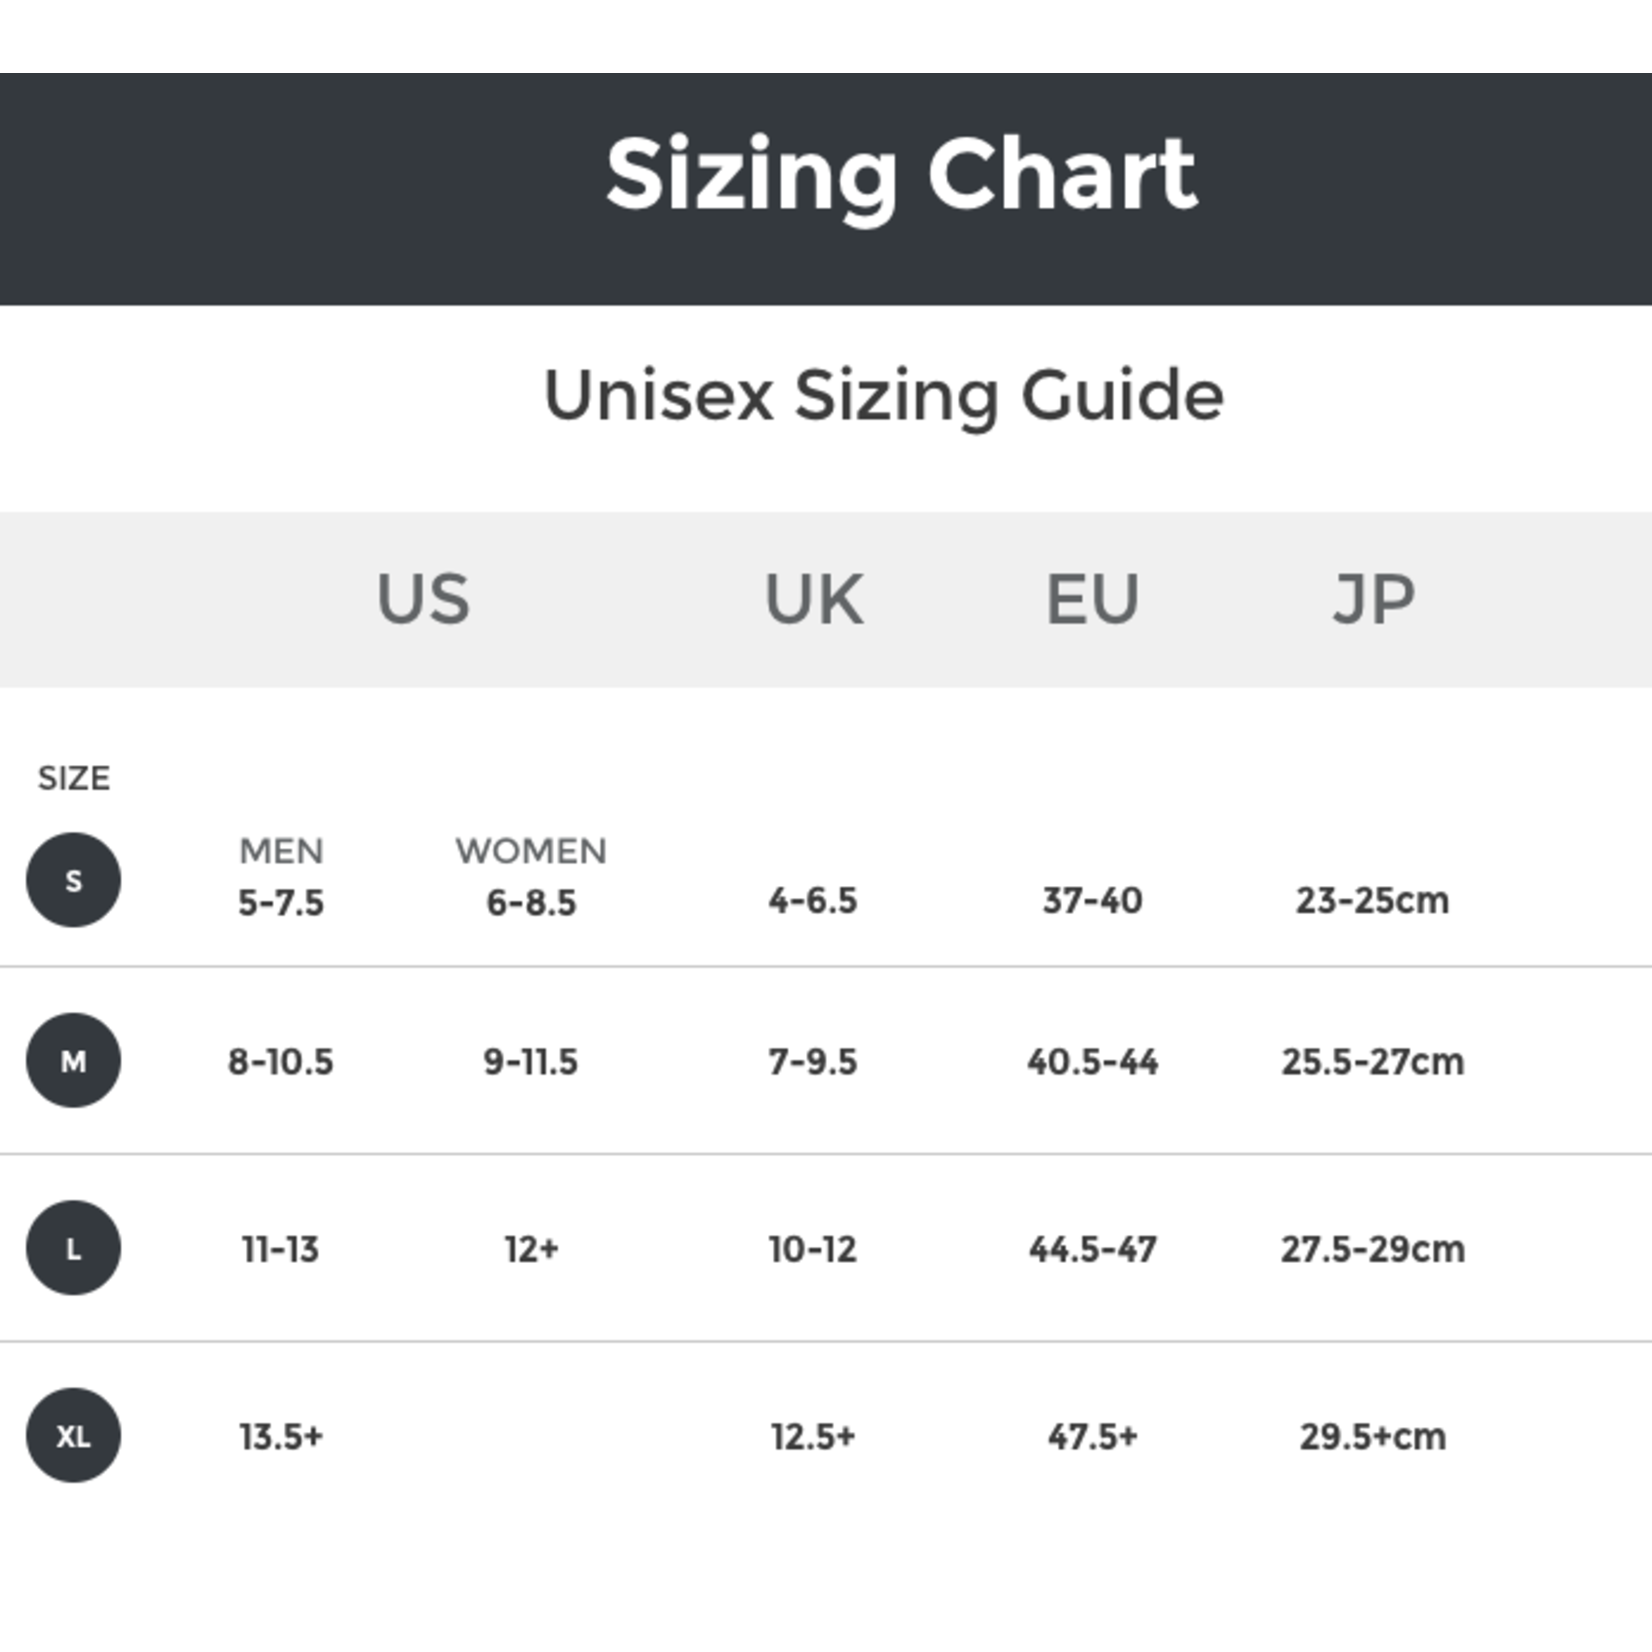Select the UK column header
This screenshot has height=1652, width=1652.
814,599
